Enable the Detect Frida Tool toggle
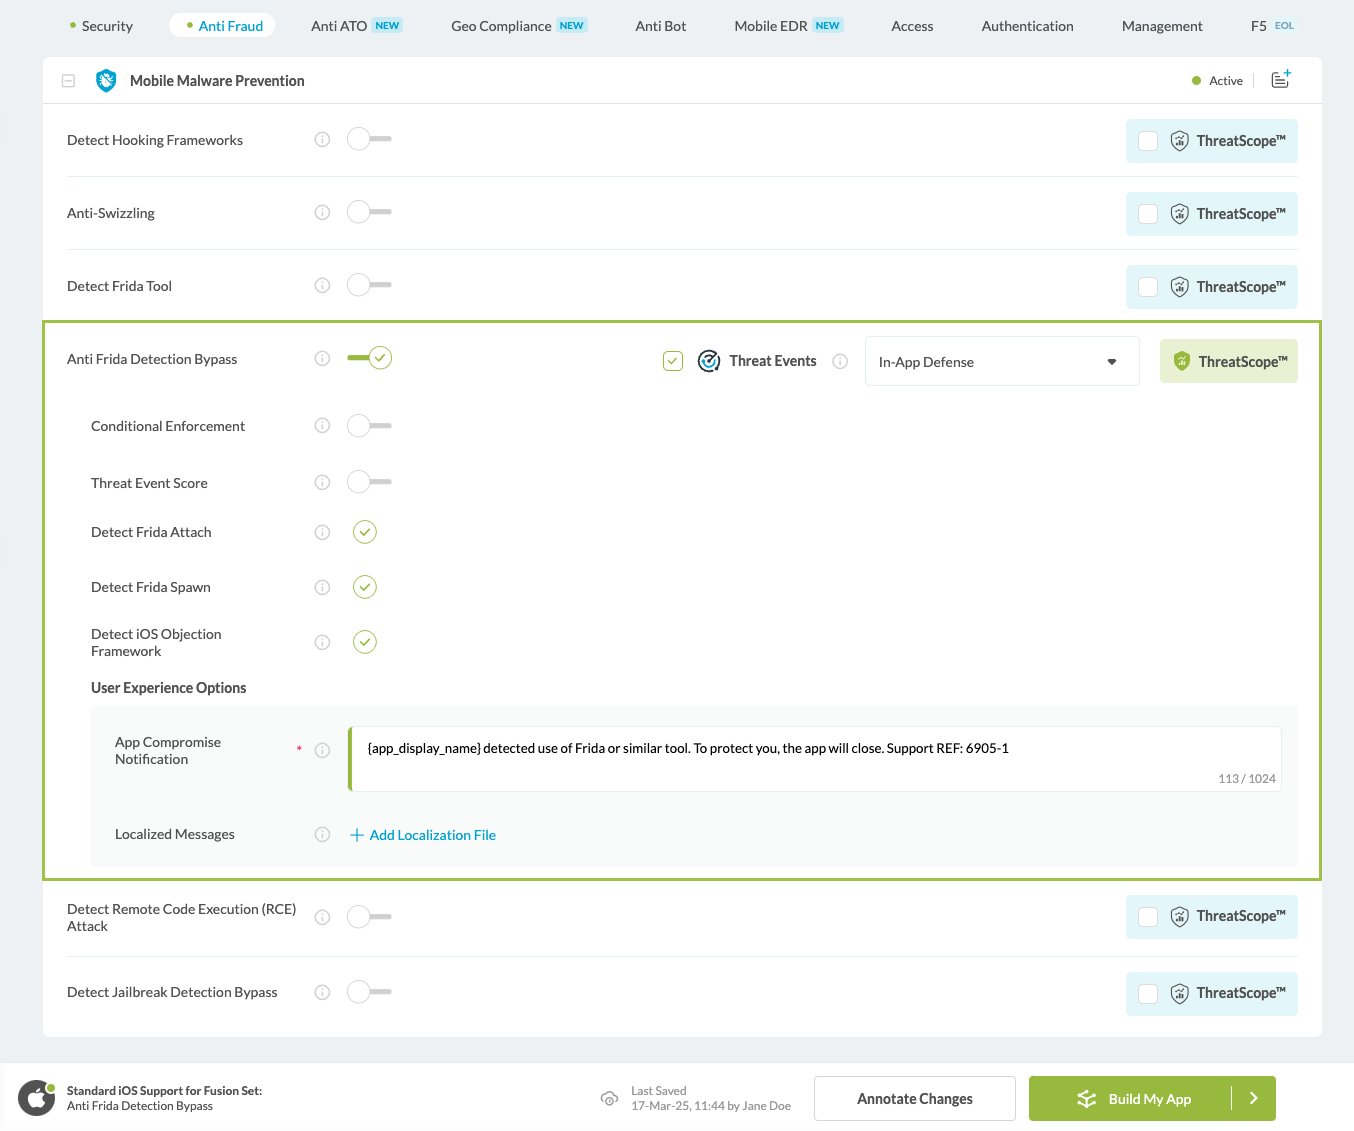Screen dimensions: 1354x1131 tap(369, 285)
